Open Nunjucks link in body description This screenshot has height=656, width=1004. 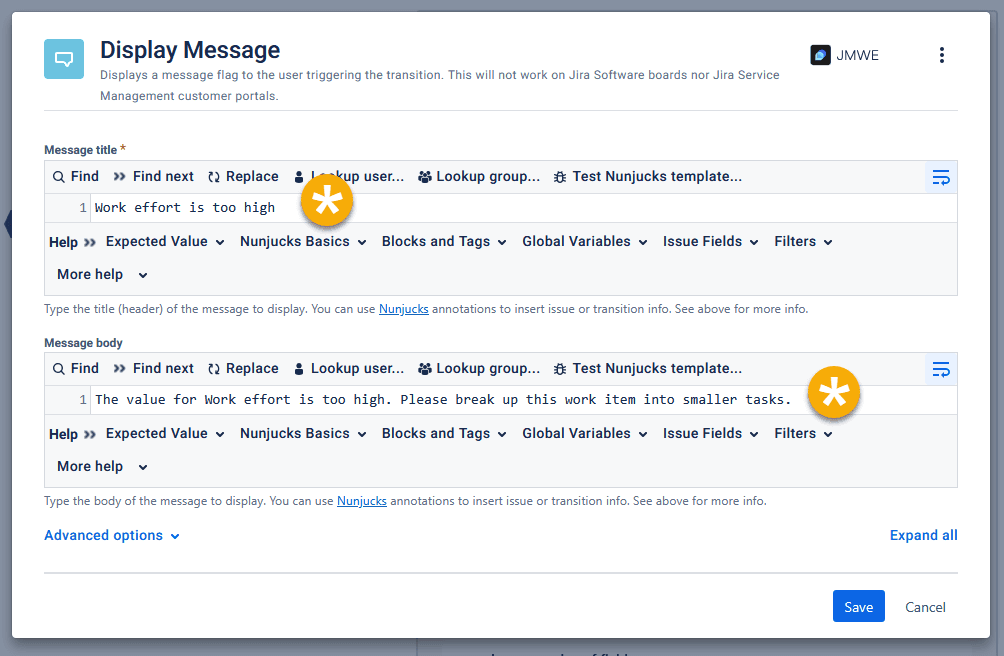(x=362, y=501)
